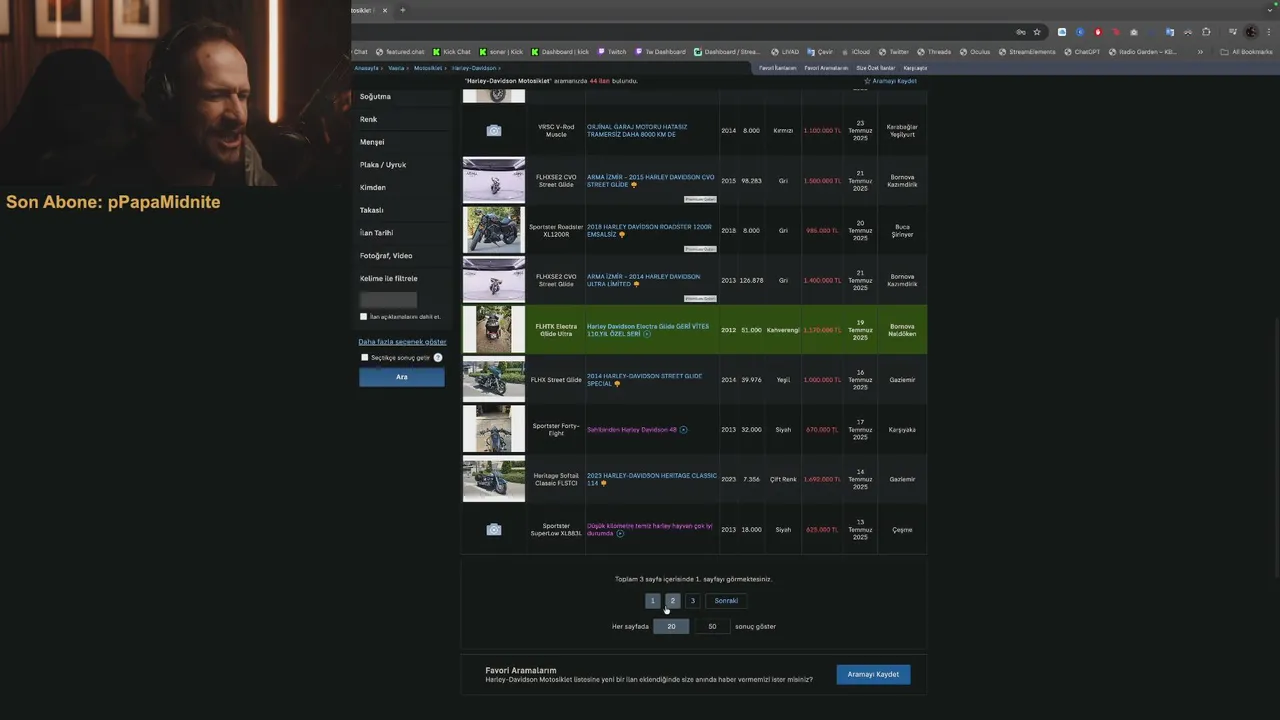The image size is (1280, 720).
Task: Bookmark this page with the star icon
Action: [1037, 32]
